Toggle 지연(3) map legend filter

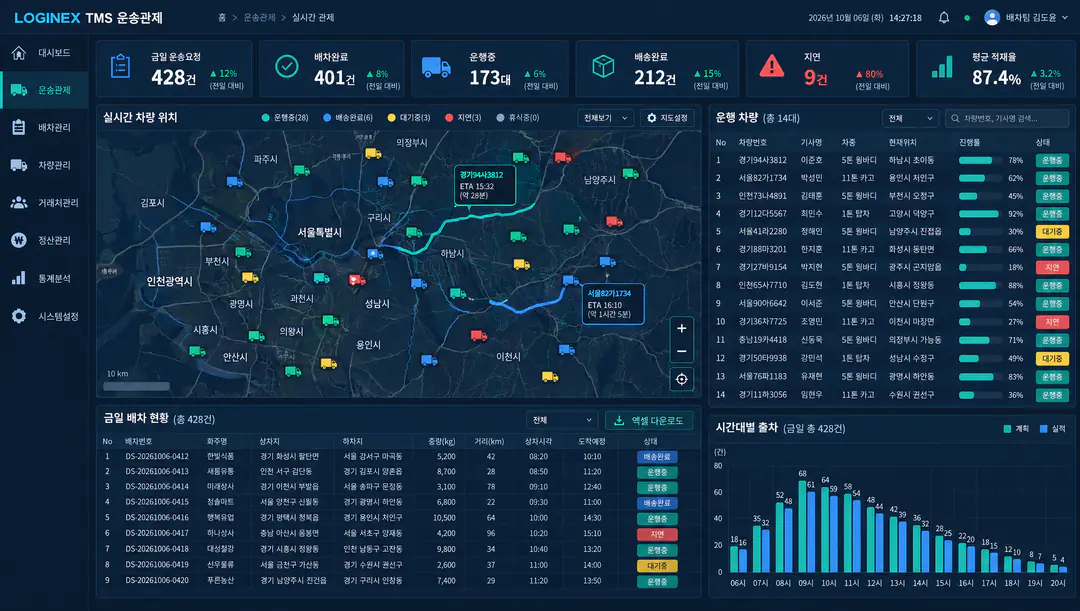tap(463, 118)
